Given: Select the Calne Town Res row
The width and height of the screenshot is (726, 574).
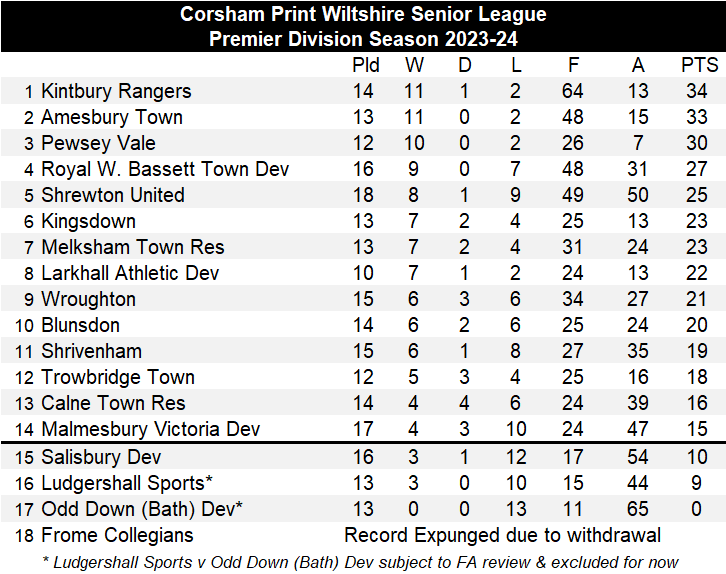Looking at the screenshot, I should 113,403.
